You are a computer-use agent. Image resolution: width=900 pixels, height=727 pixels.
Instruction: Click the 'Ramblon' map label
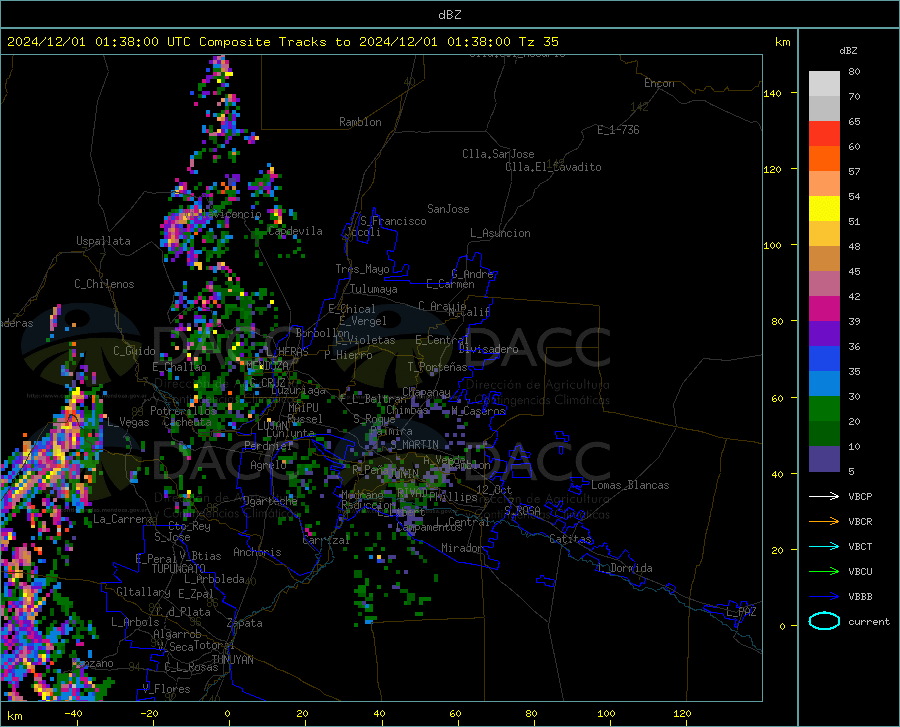(x=360, y=122)
